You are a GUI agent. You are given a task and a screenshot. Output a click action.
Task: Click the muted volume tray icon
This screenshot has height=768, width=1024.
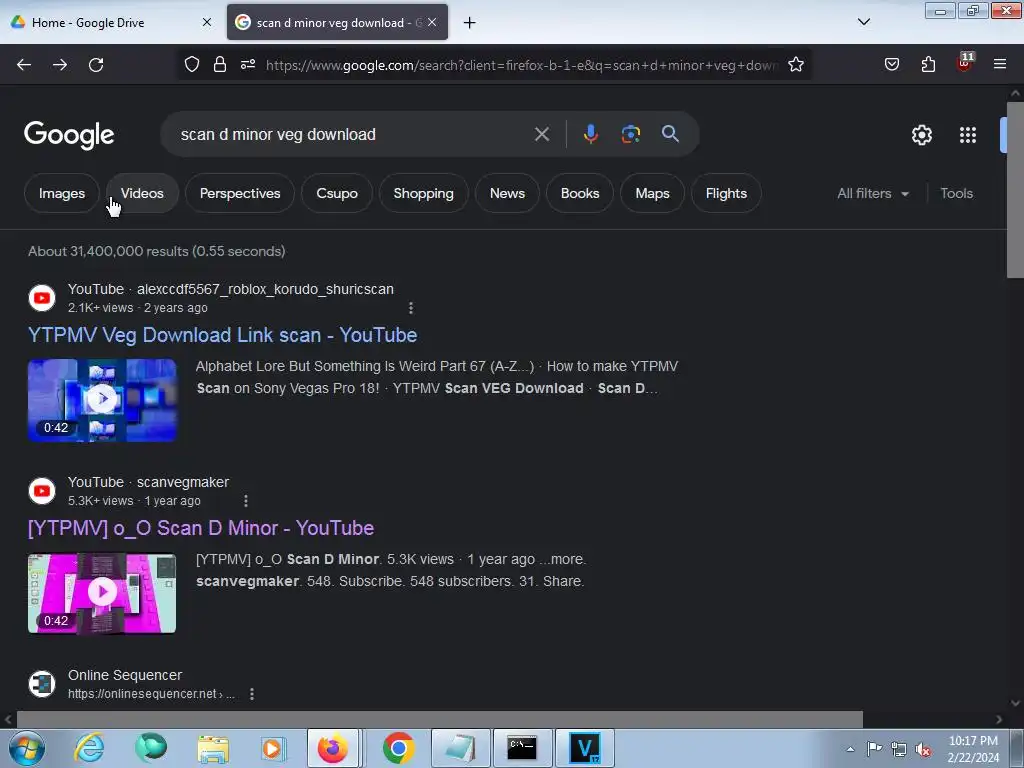923,749
